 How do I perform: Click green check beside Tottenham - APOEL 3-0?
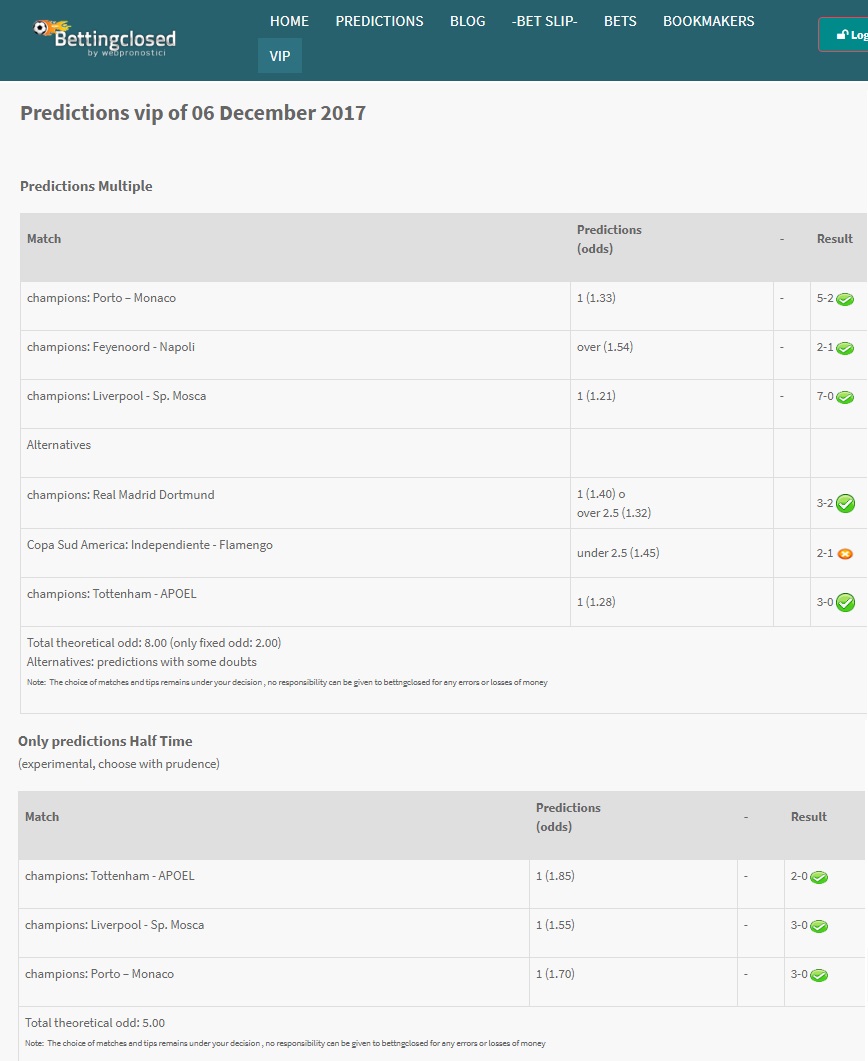click(845, 602)
